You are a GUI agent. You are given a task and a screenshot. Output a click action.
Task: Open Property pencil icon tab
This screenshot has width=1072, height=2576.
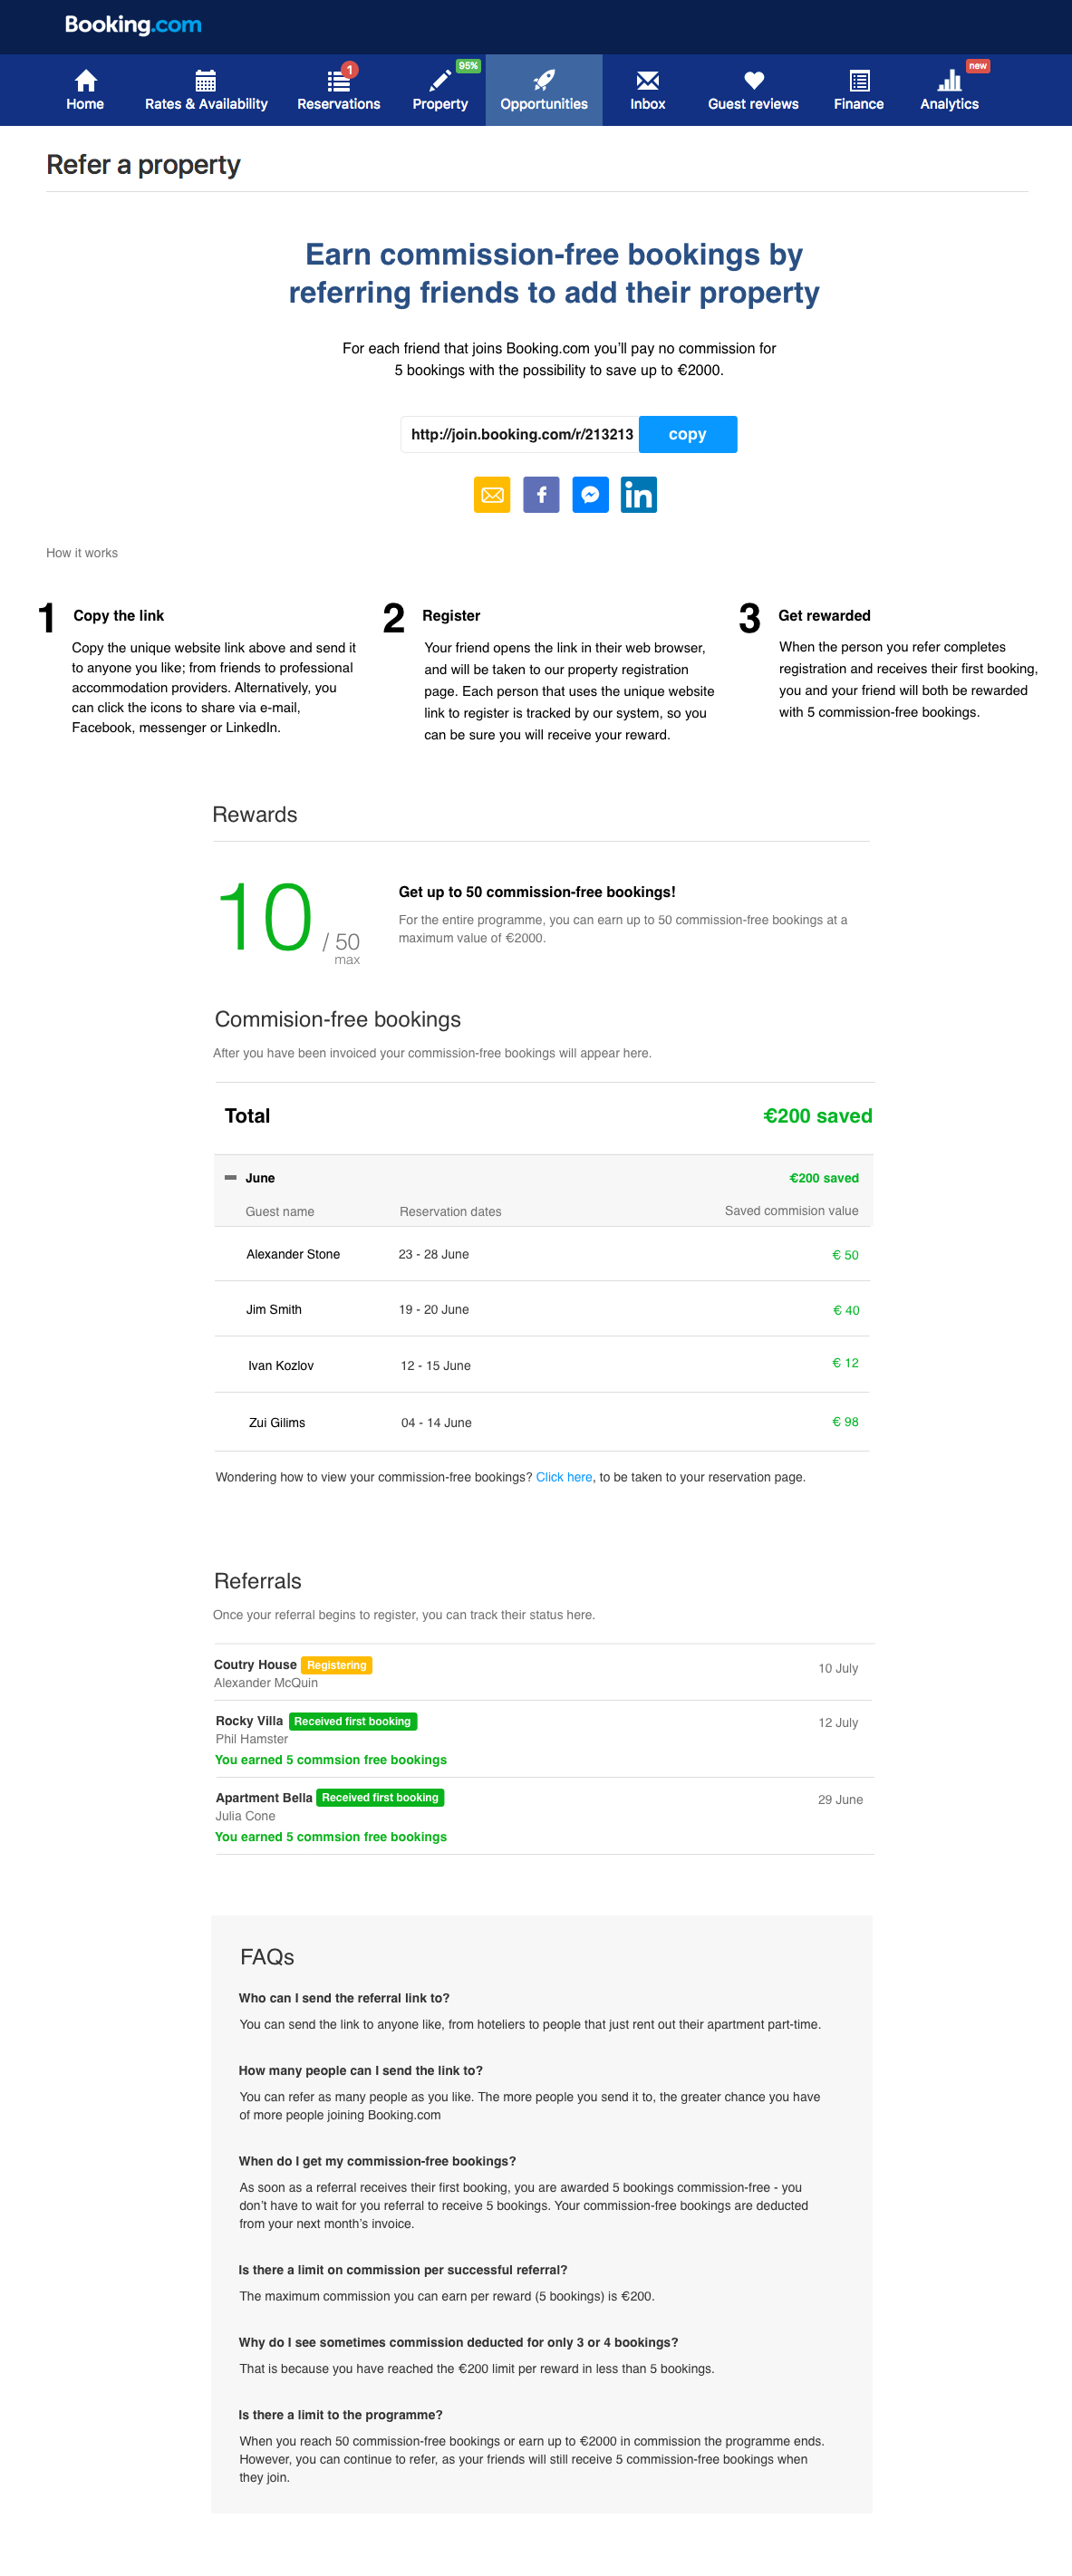[x=440, y=90]
